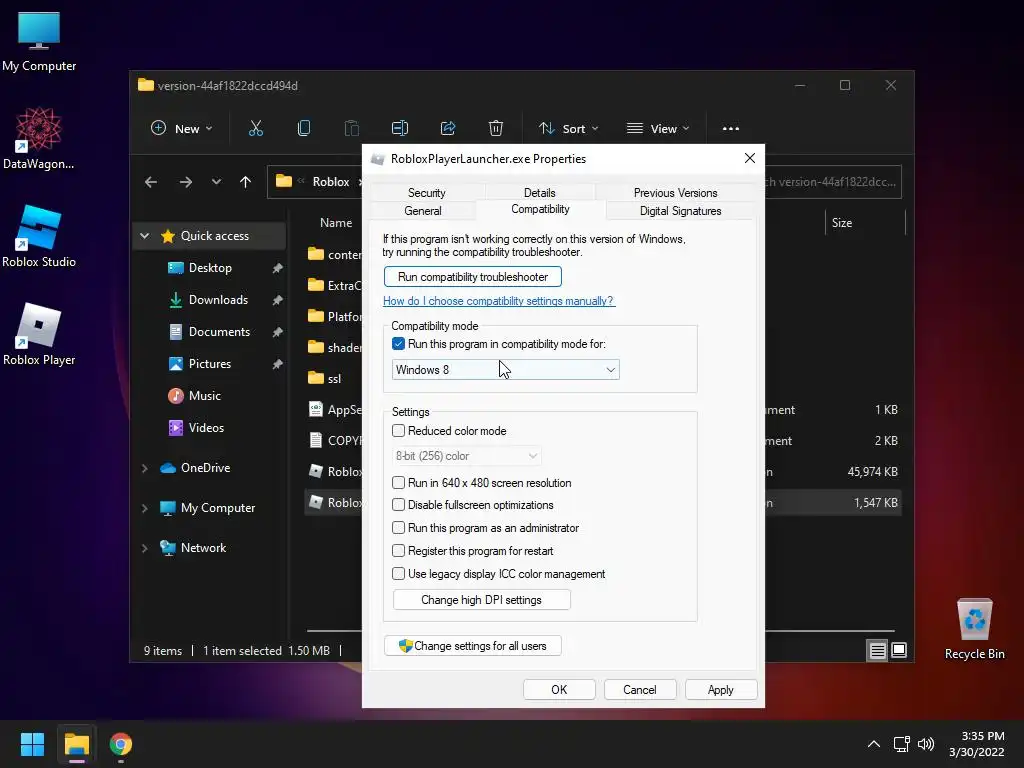Open the See more (three dots) menu
This screenshot has width=1024, height=768.
pyautogui.click(x=731, y=129)
